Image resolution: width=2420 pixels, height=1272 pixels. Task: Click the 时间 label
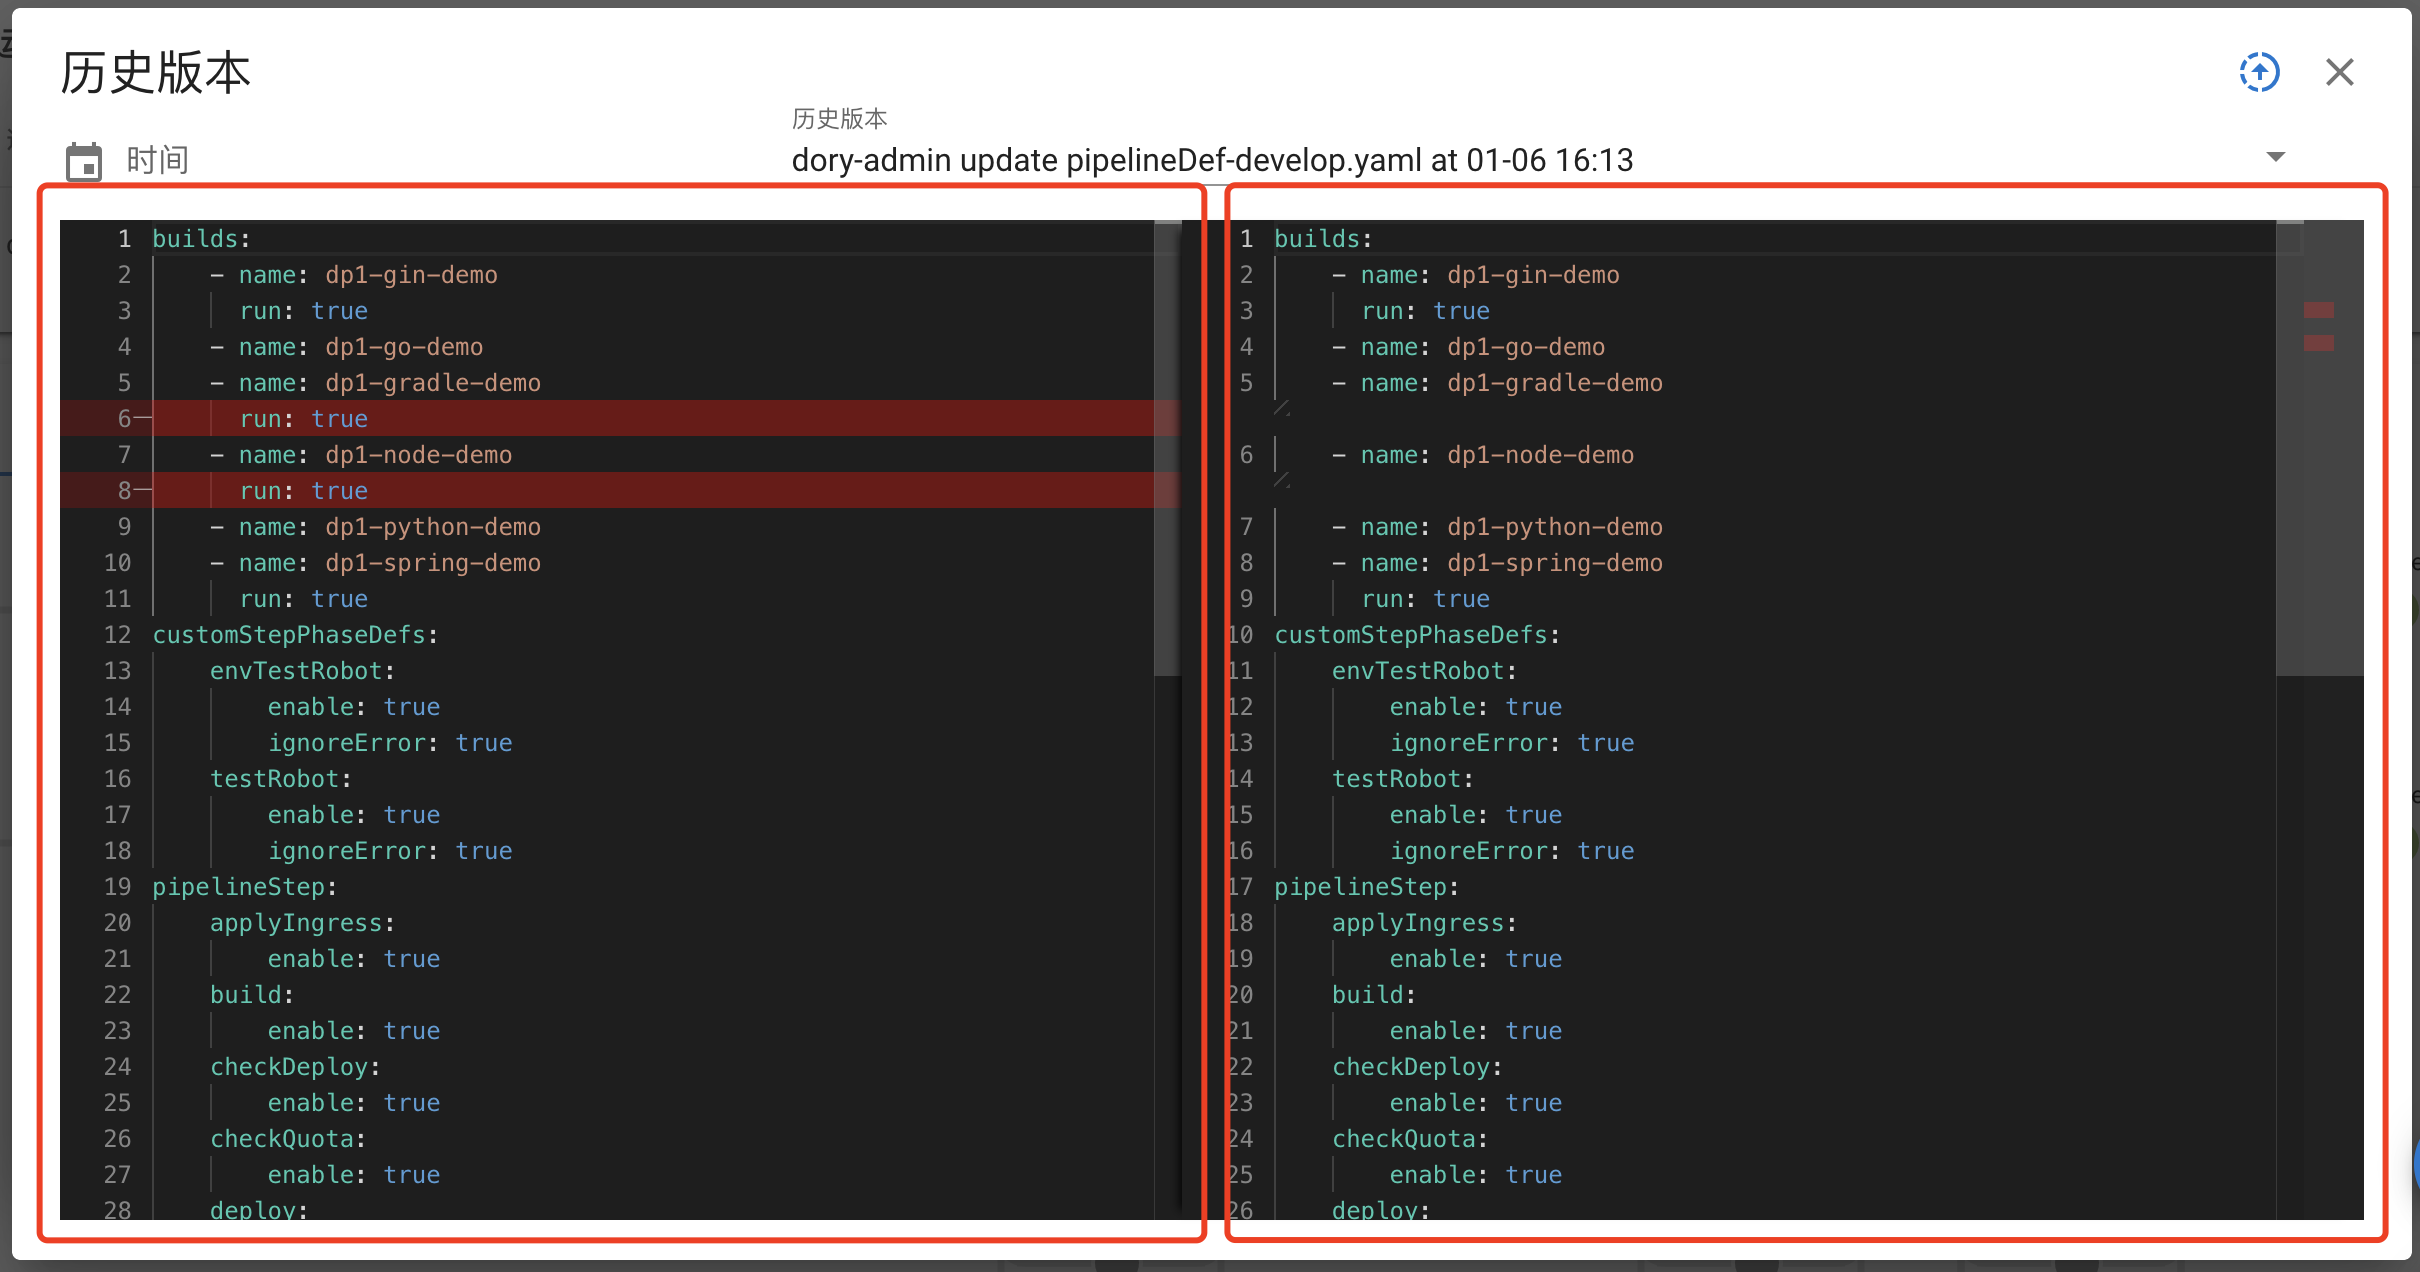tap(157, 160)
